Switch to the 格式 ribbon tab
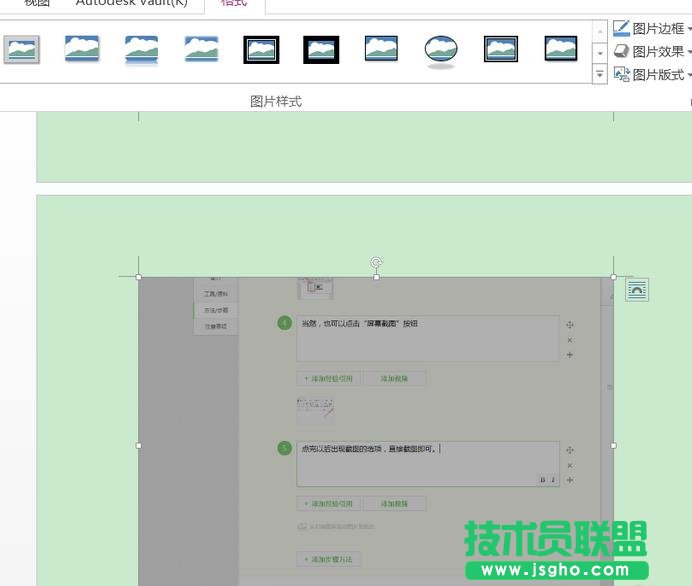Image resolution: width=692 pixels, height=586 pixels. [234, 4]
